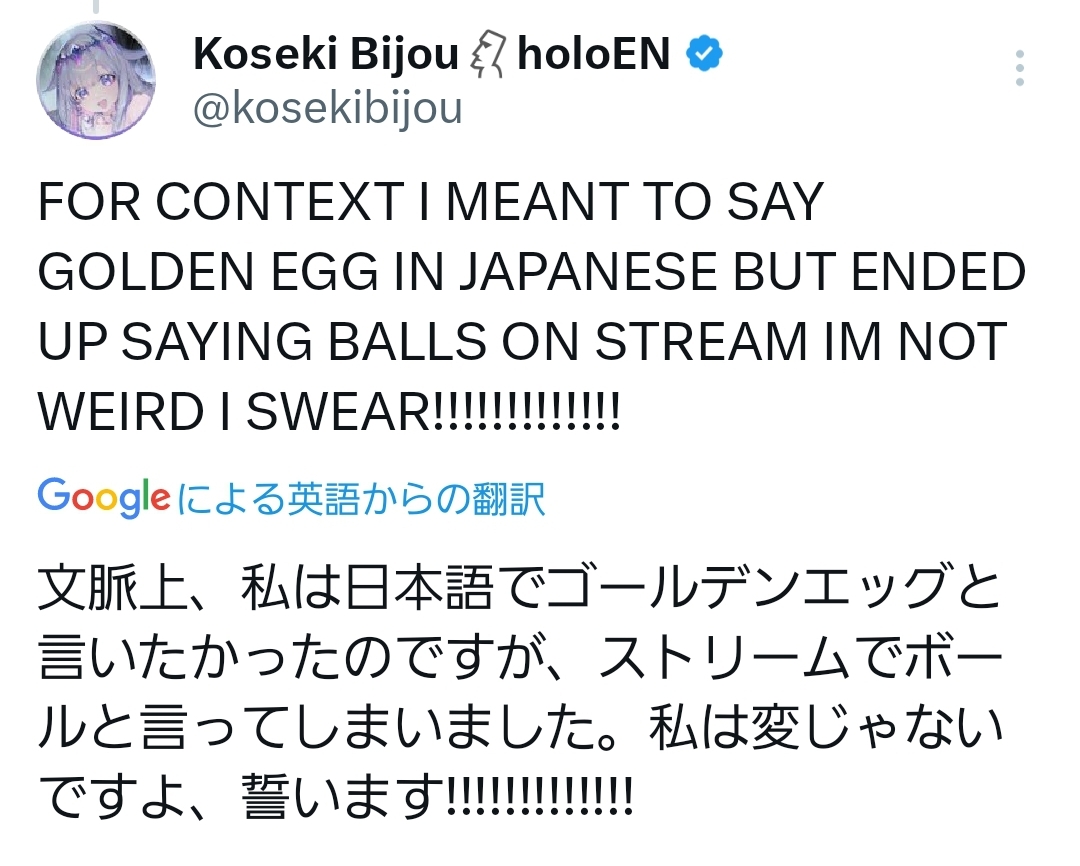Click the line FOR CONTEXT I MEANT TO SAY

pyautogui.click(x=431, y=202)
